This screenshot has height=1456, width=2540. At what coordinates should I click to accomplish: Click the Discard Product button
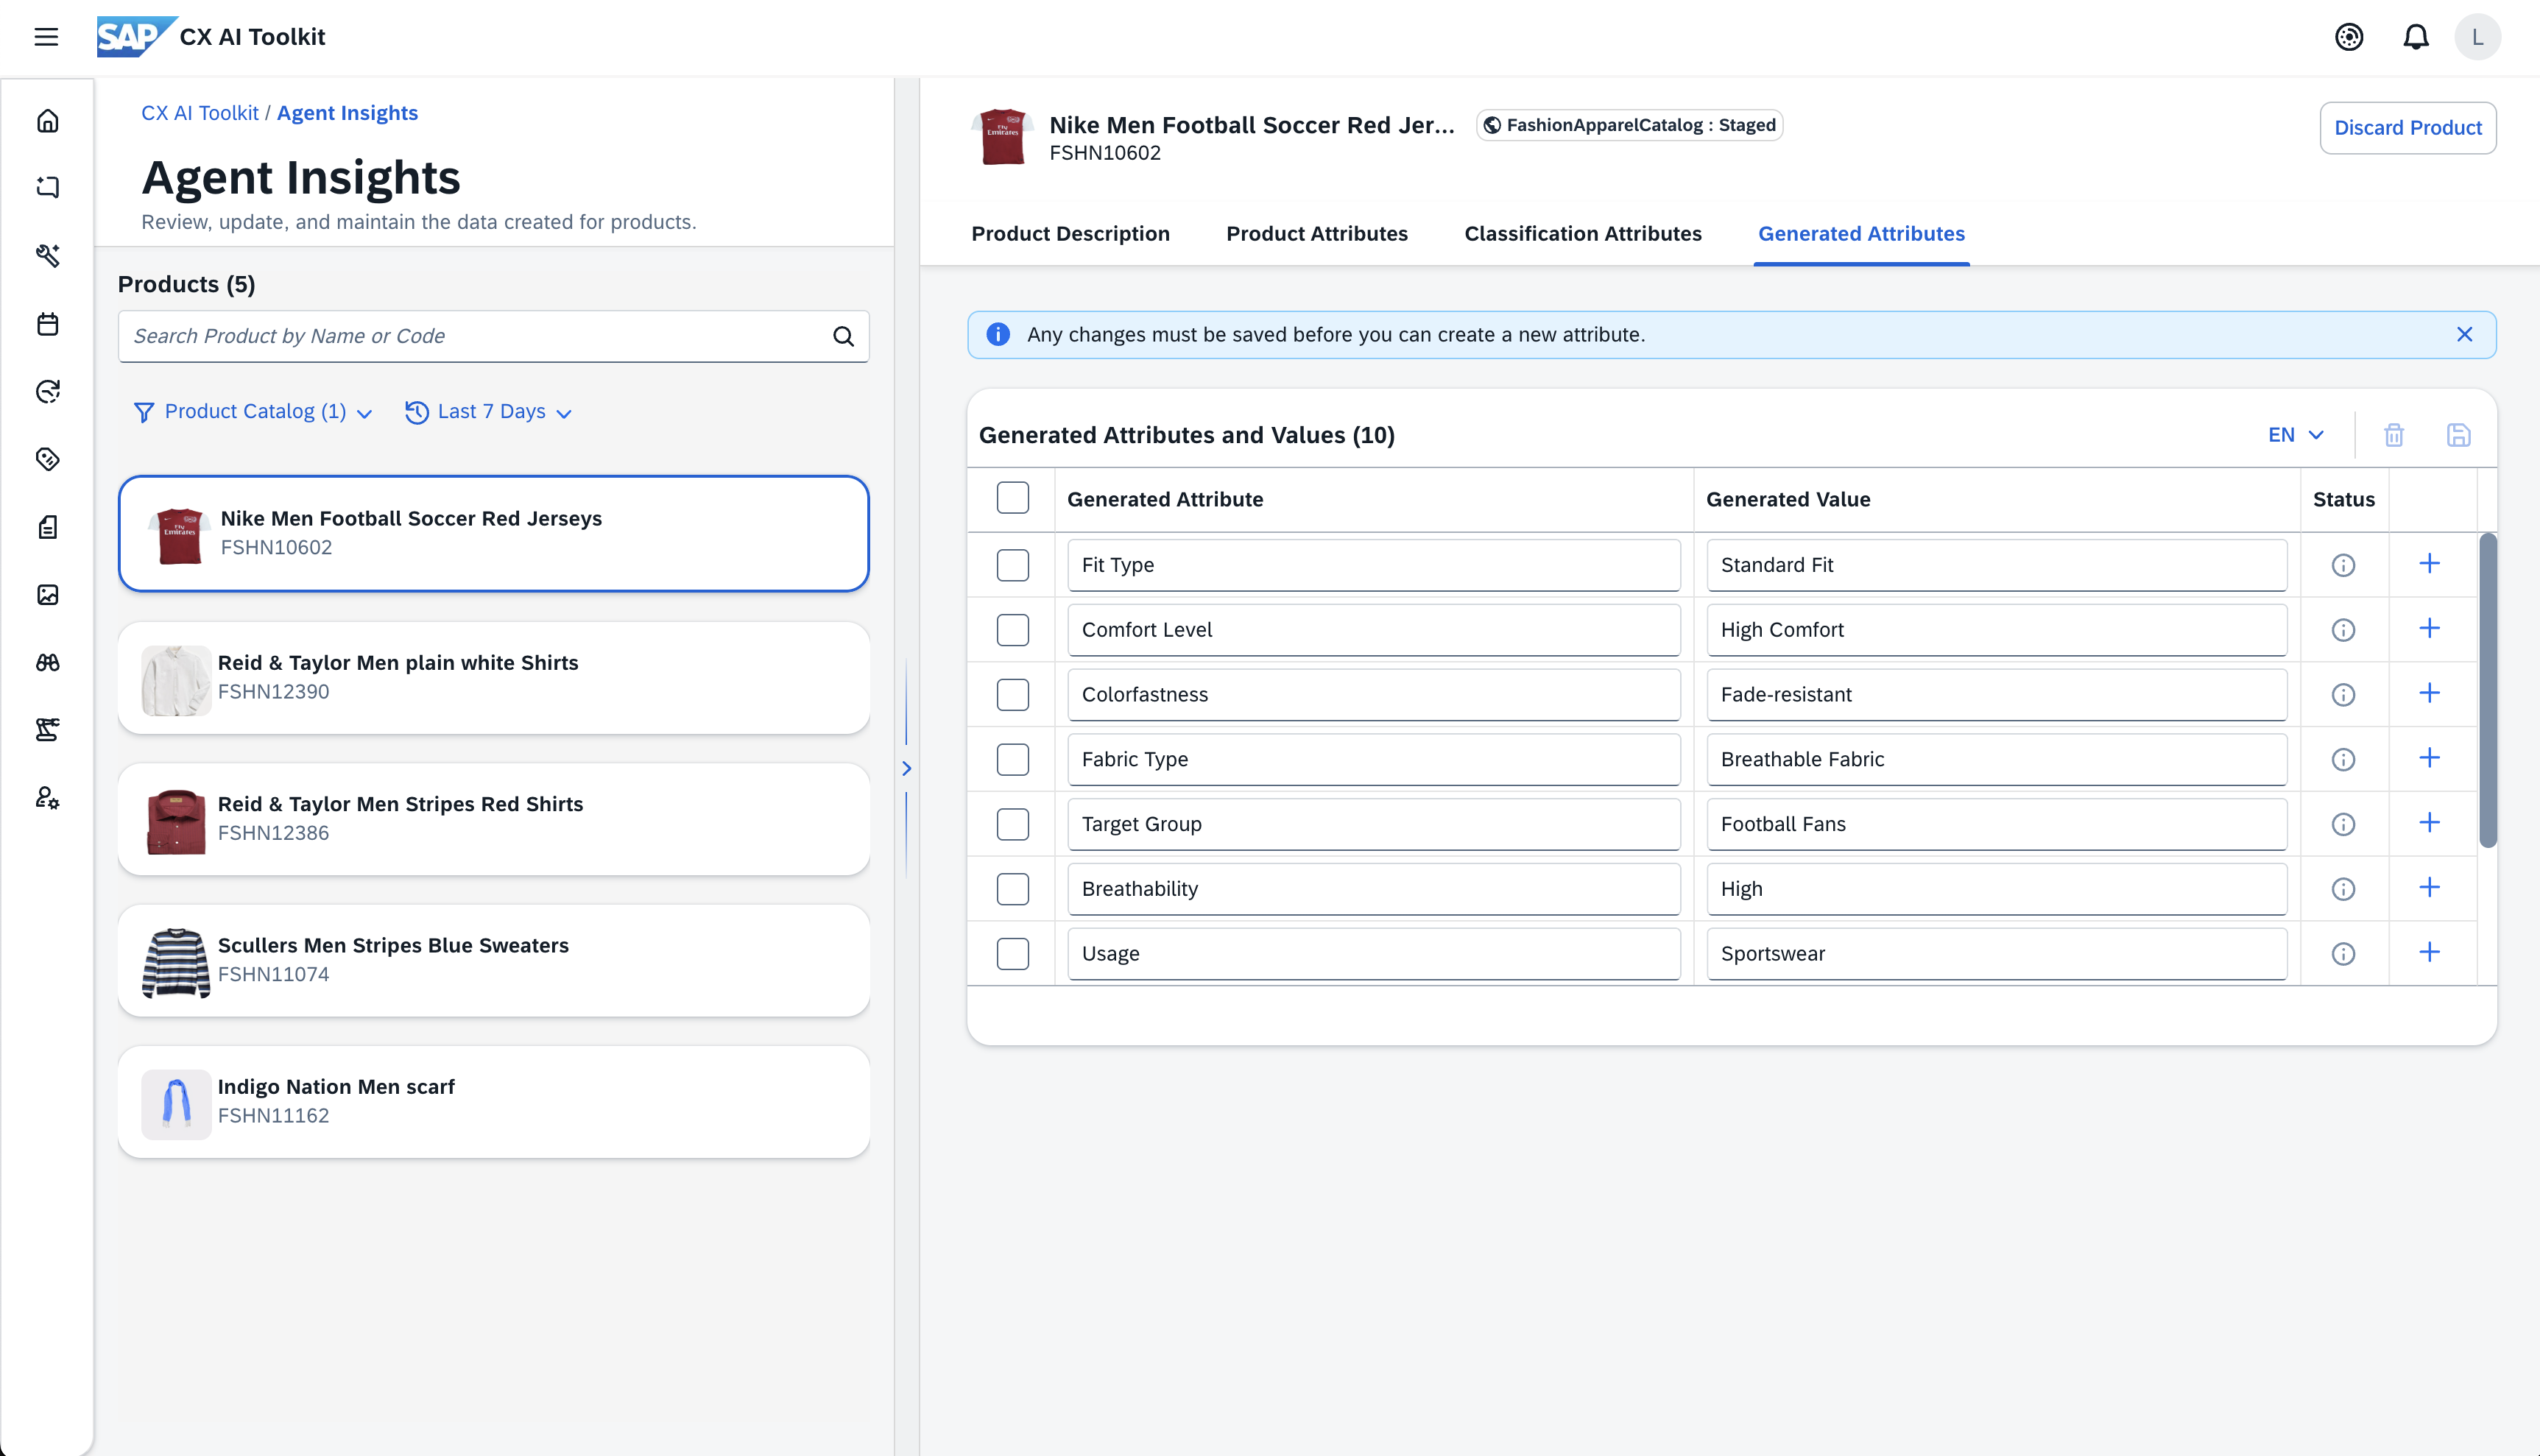pos(2407,128)
